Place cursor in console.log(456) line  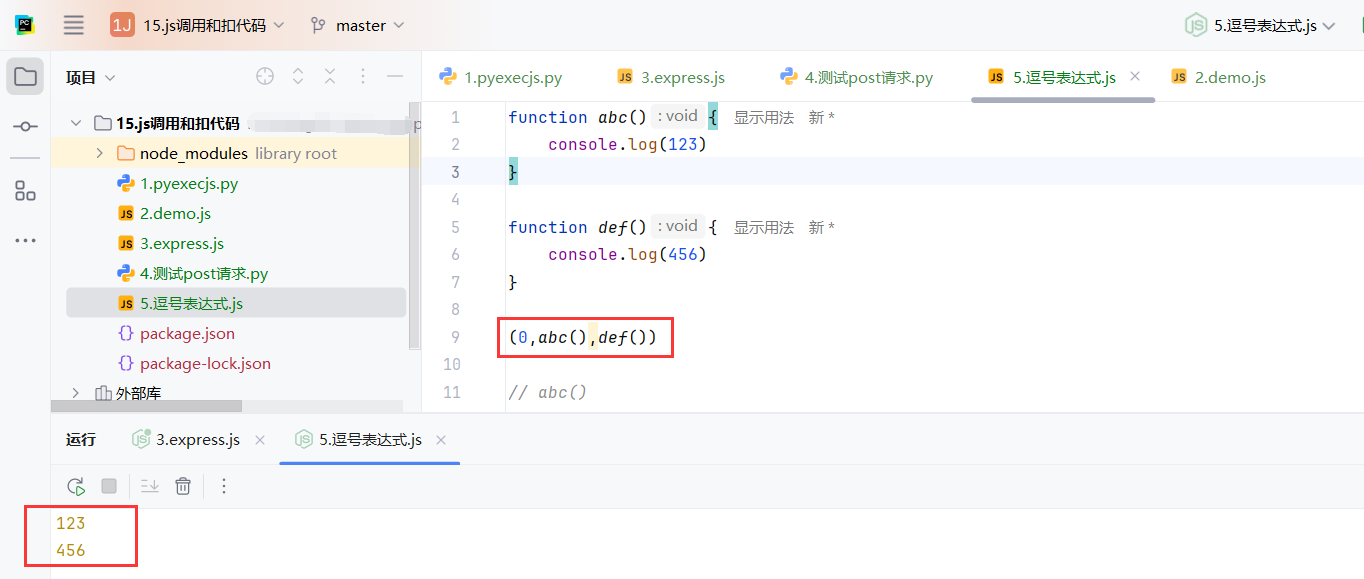(627, 255)
